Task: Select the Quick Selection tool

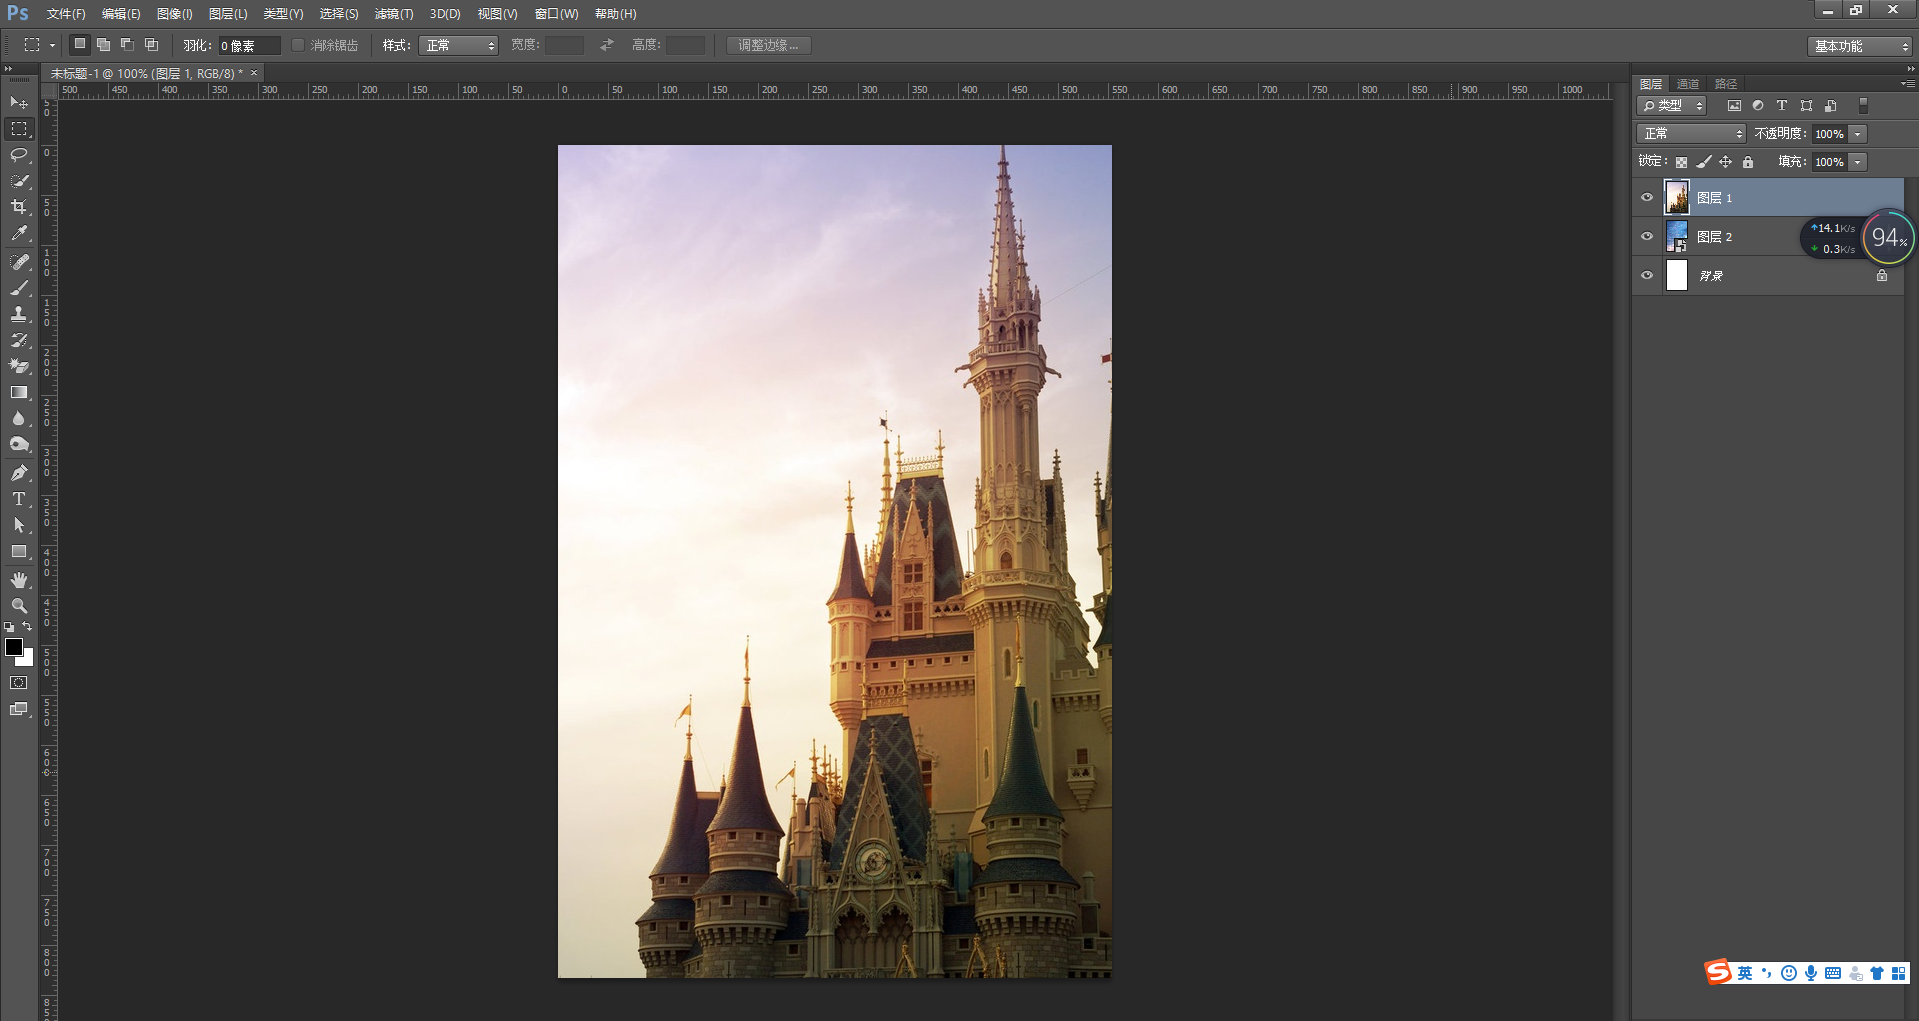Action: [x=19, y=181]
